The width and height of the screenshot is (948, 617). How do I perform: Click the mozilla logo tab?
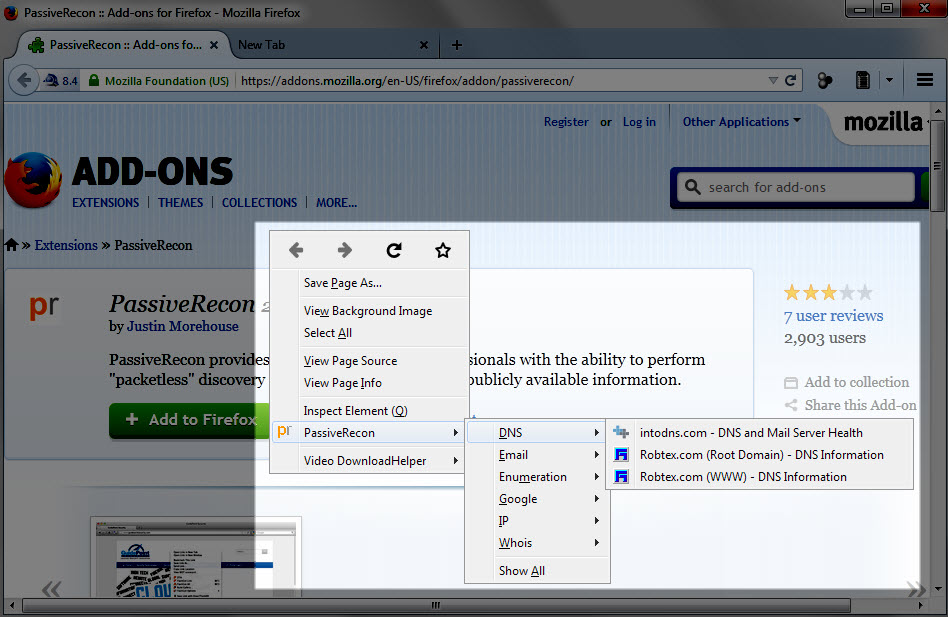(x=884, y=123)
